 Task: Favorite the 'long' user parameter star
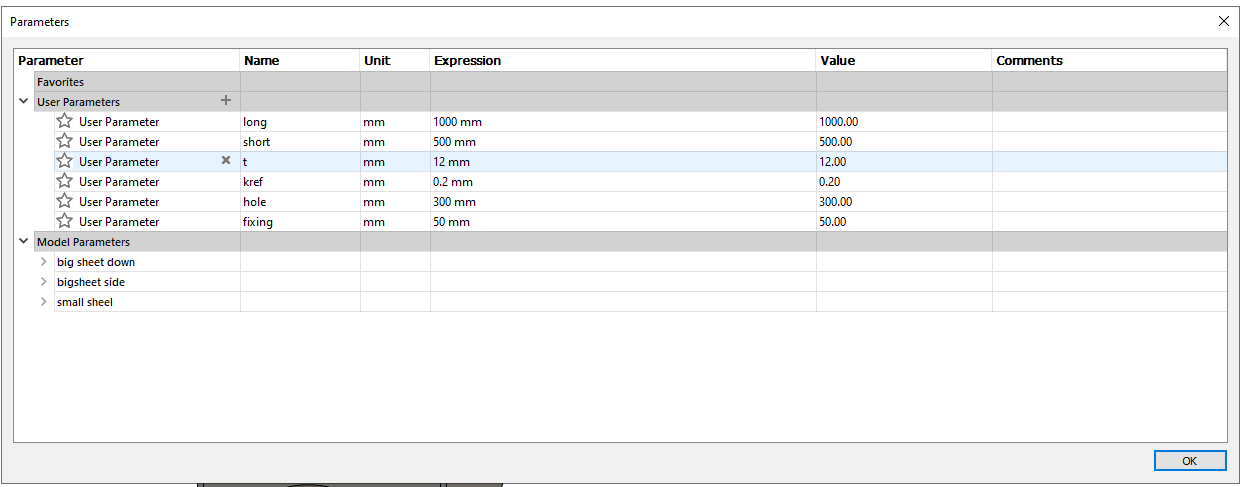click(x=65, y=121)
